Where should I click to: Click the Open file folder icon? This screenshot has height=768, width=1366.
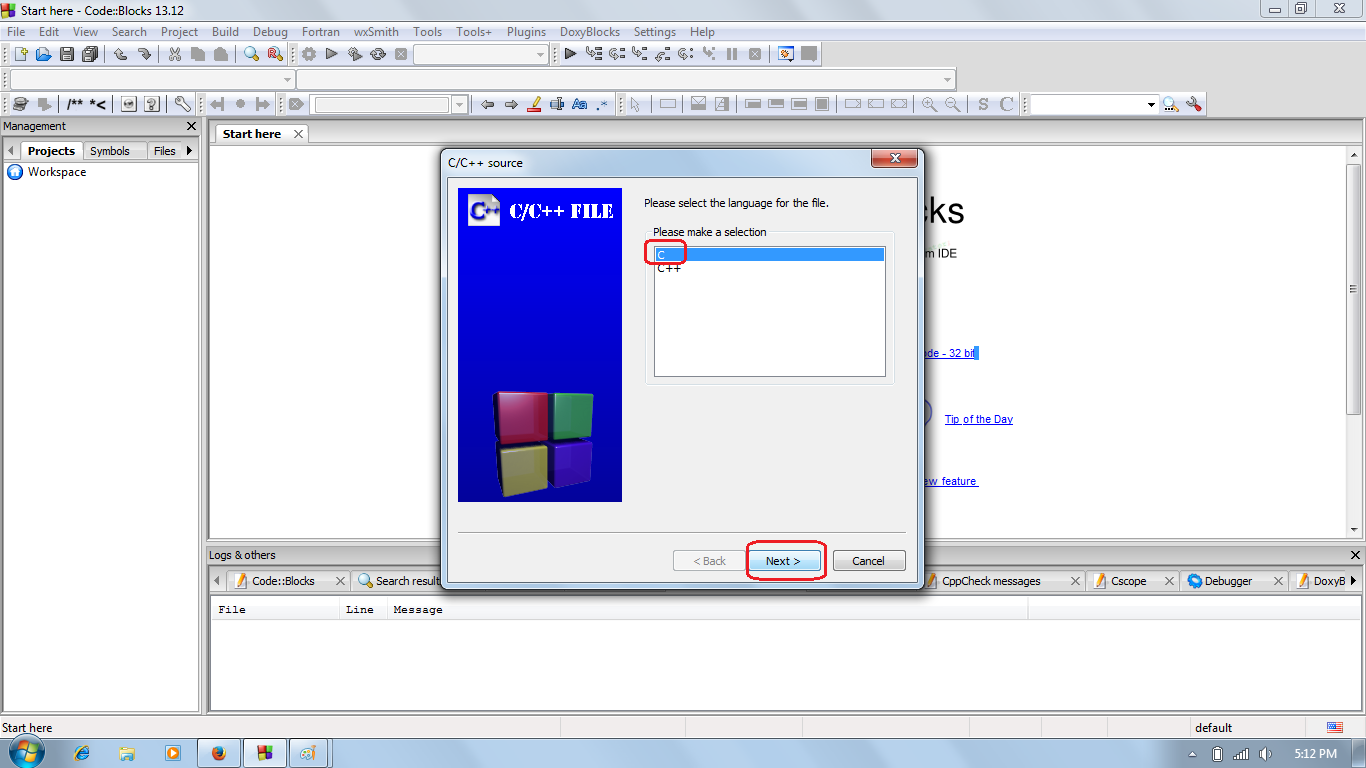[43, 54]
